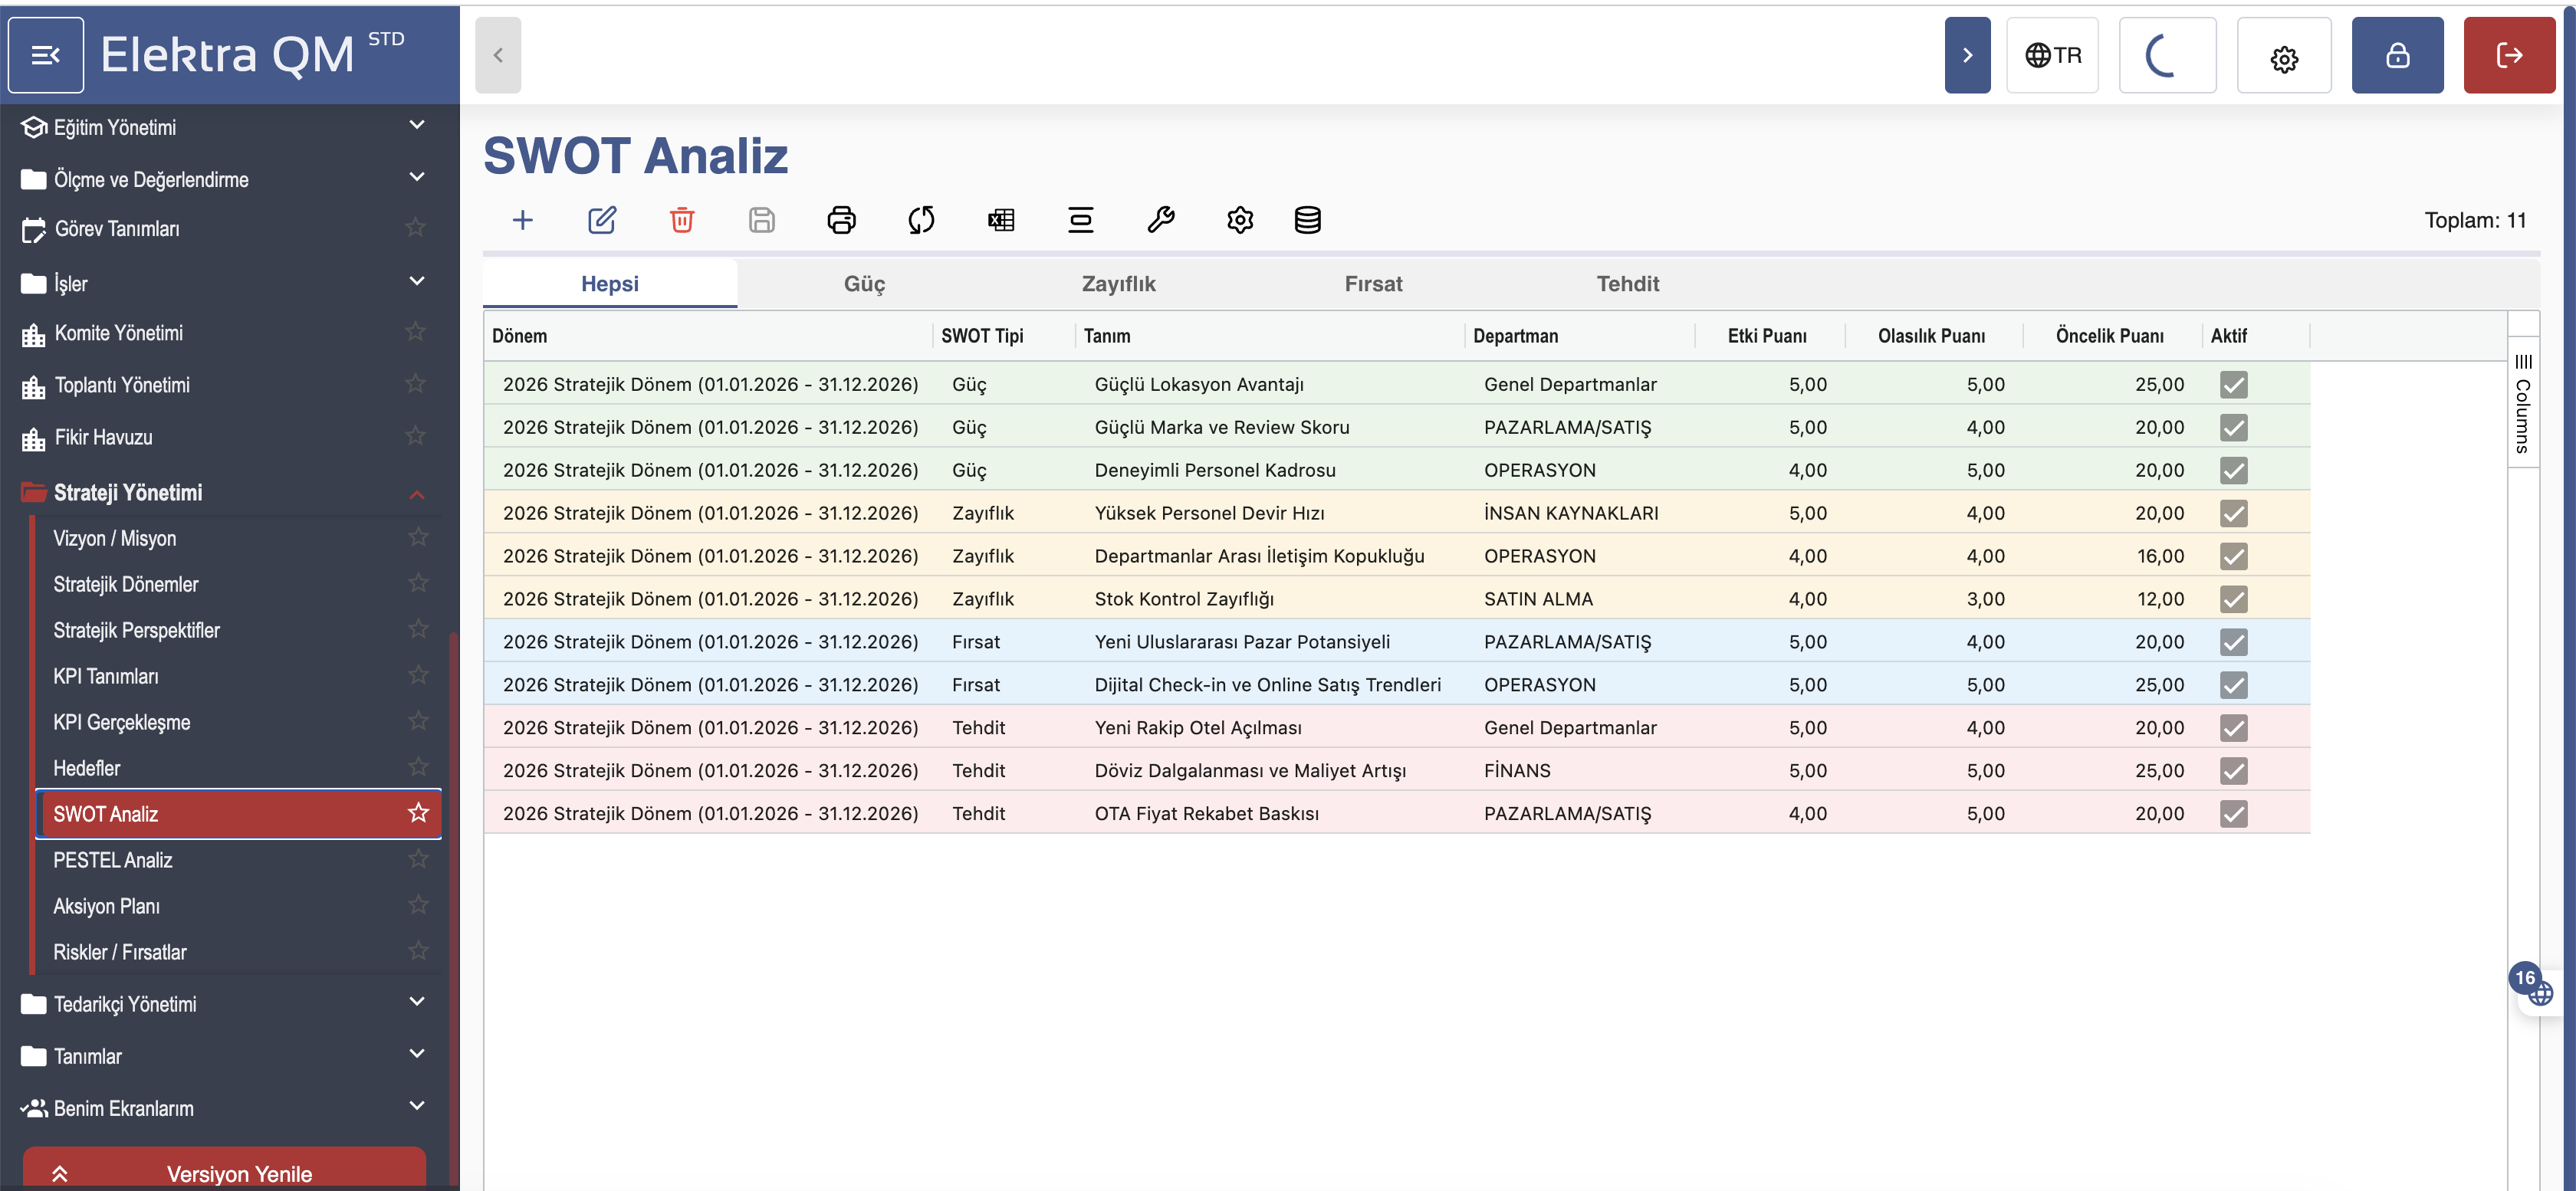
Task: Open the Tehdit tab
Action: click(x=1627, y=284)
